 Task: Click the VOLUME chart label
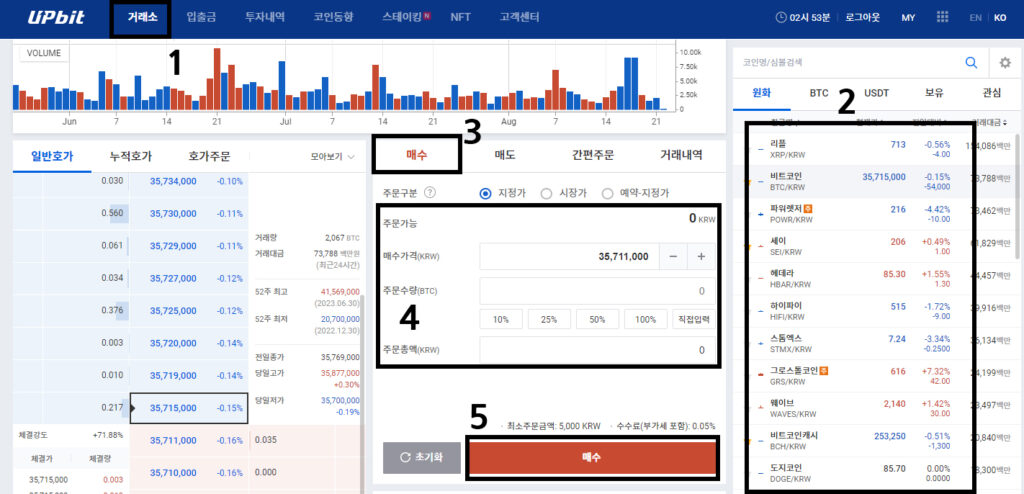point(44,54)
